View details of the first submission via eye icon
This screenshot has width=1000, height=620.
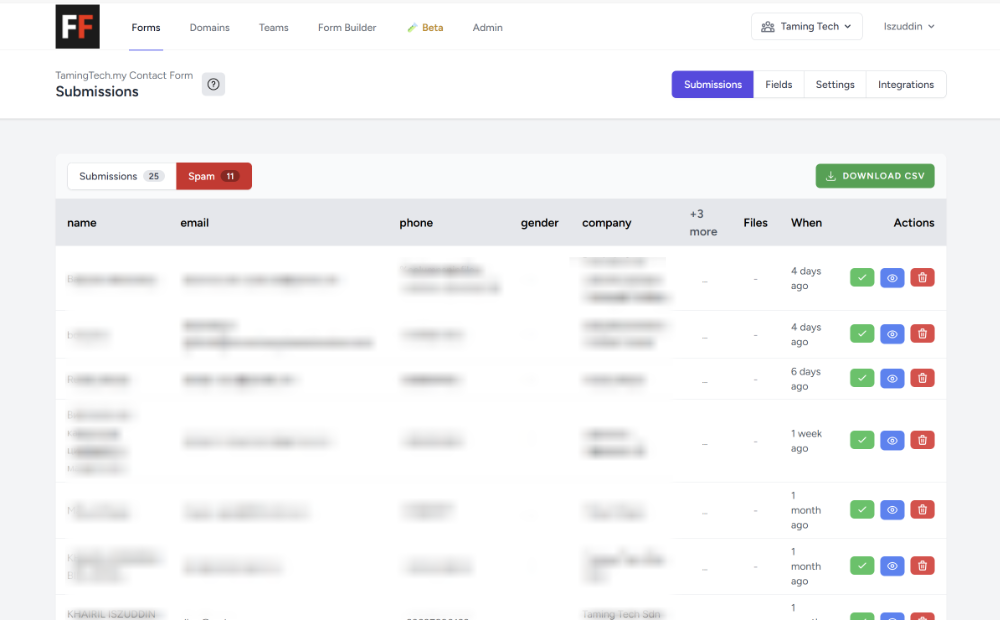click(x=891, y=277)
